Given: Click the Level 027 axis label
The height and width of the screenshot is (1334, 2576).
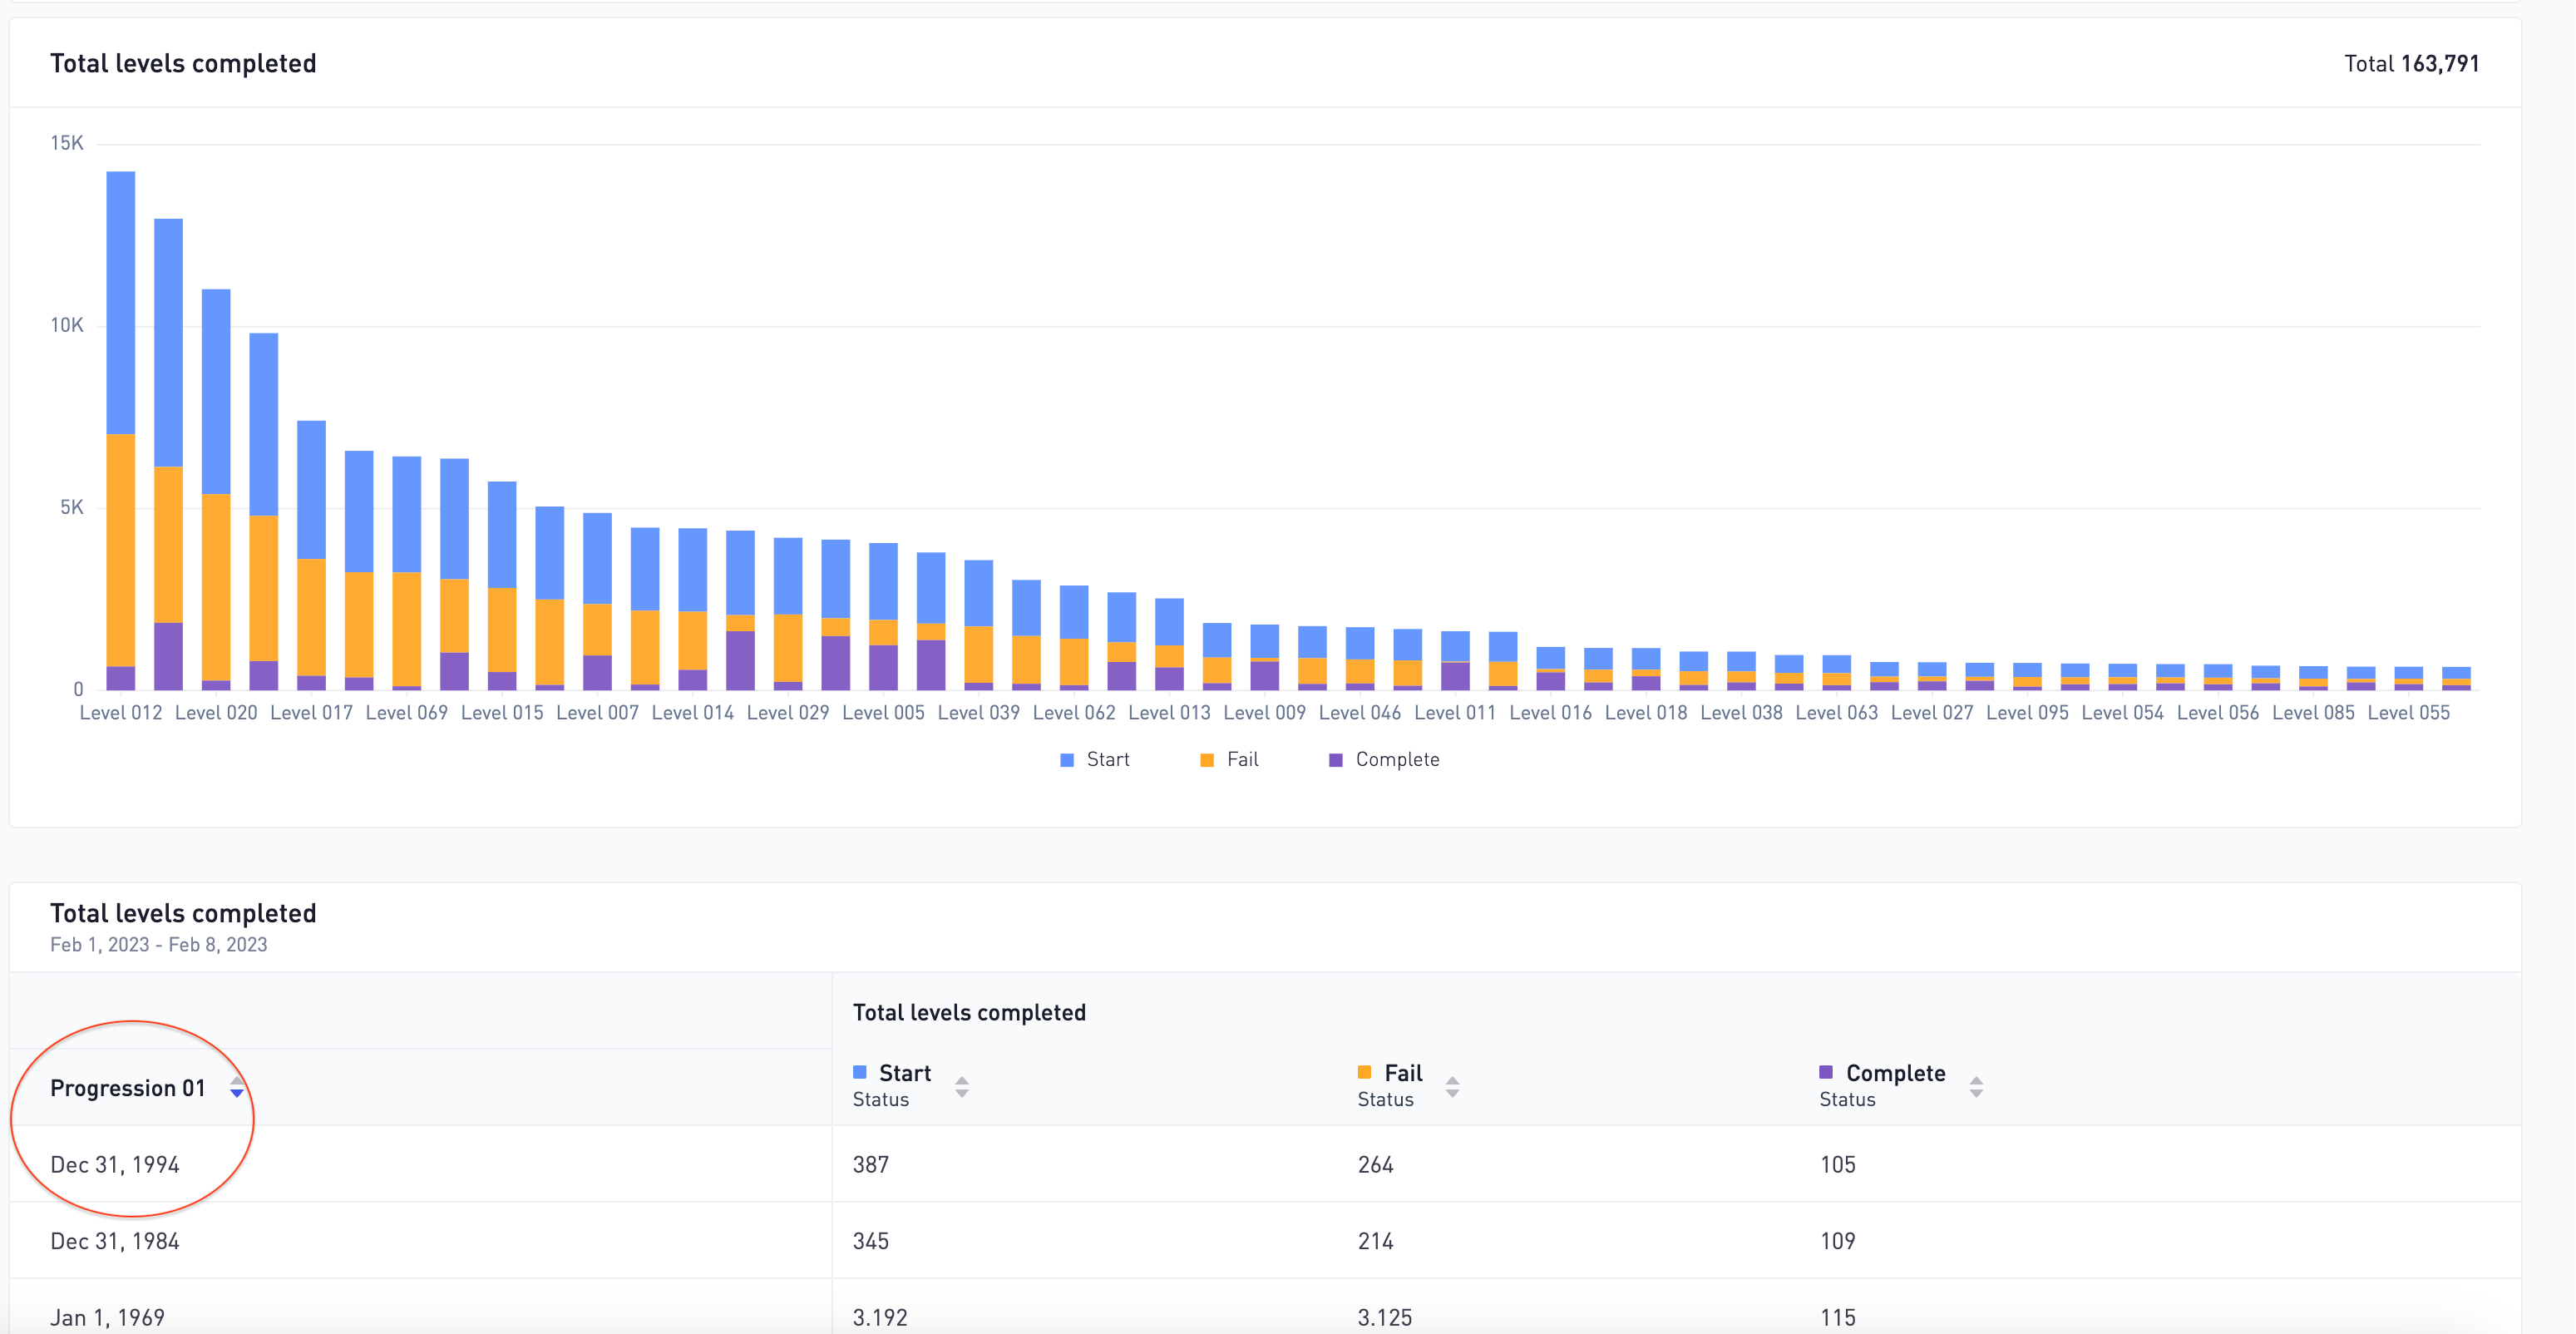Looking at the screenshot, I should [x=1932, y=713].
